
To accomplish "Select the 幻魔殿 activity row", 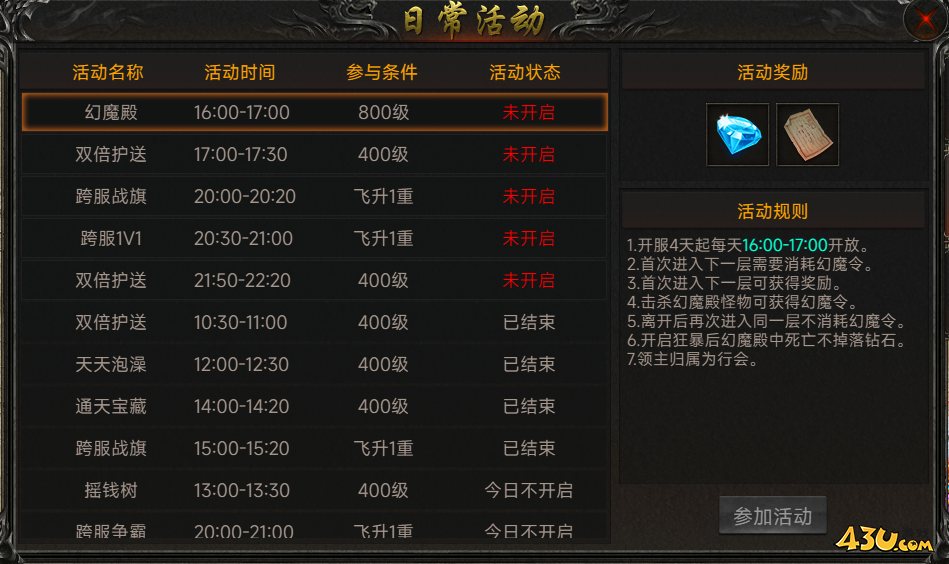I will pyautogui.click(x=315, y=112).
